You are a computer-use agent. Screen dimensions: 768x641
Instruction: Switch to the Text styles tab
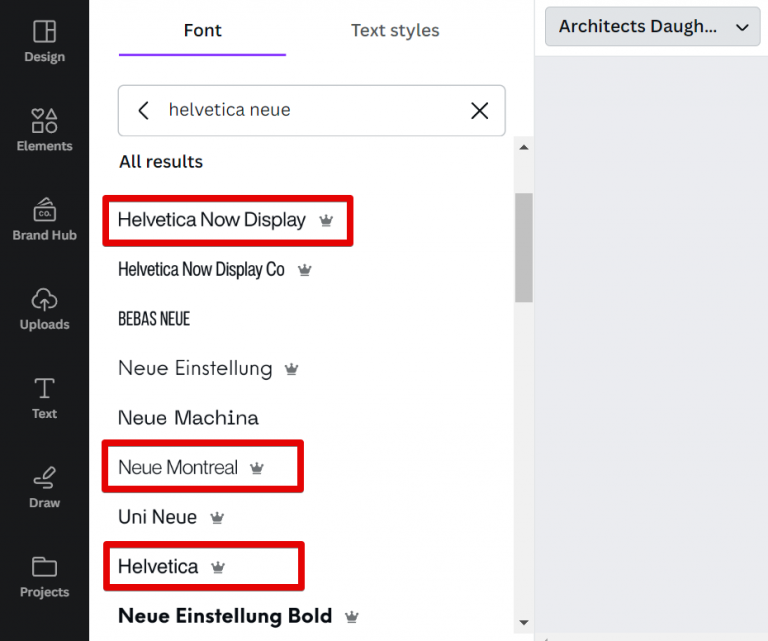[x=395, y=30]
